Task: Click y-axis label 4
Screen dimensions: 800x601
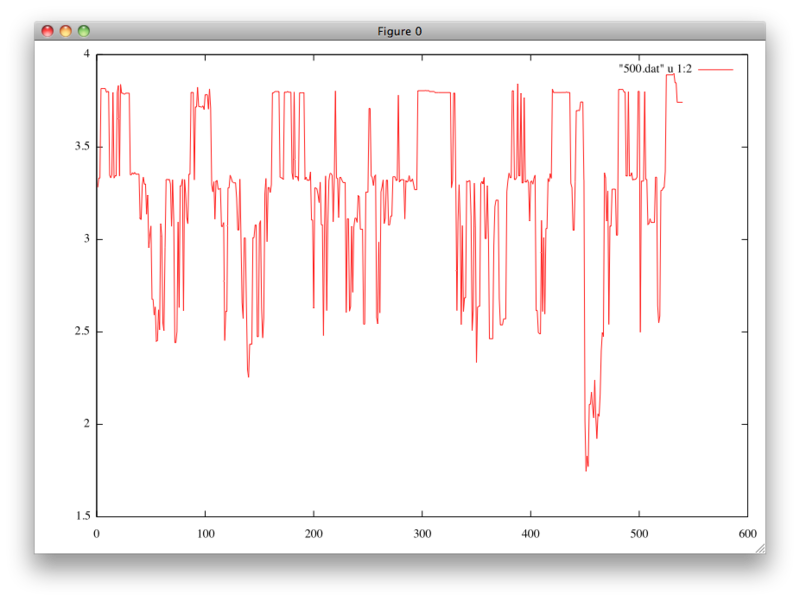Action: point(86,54)
